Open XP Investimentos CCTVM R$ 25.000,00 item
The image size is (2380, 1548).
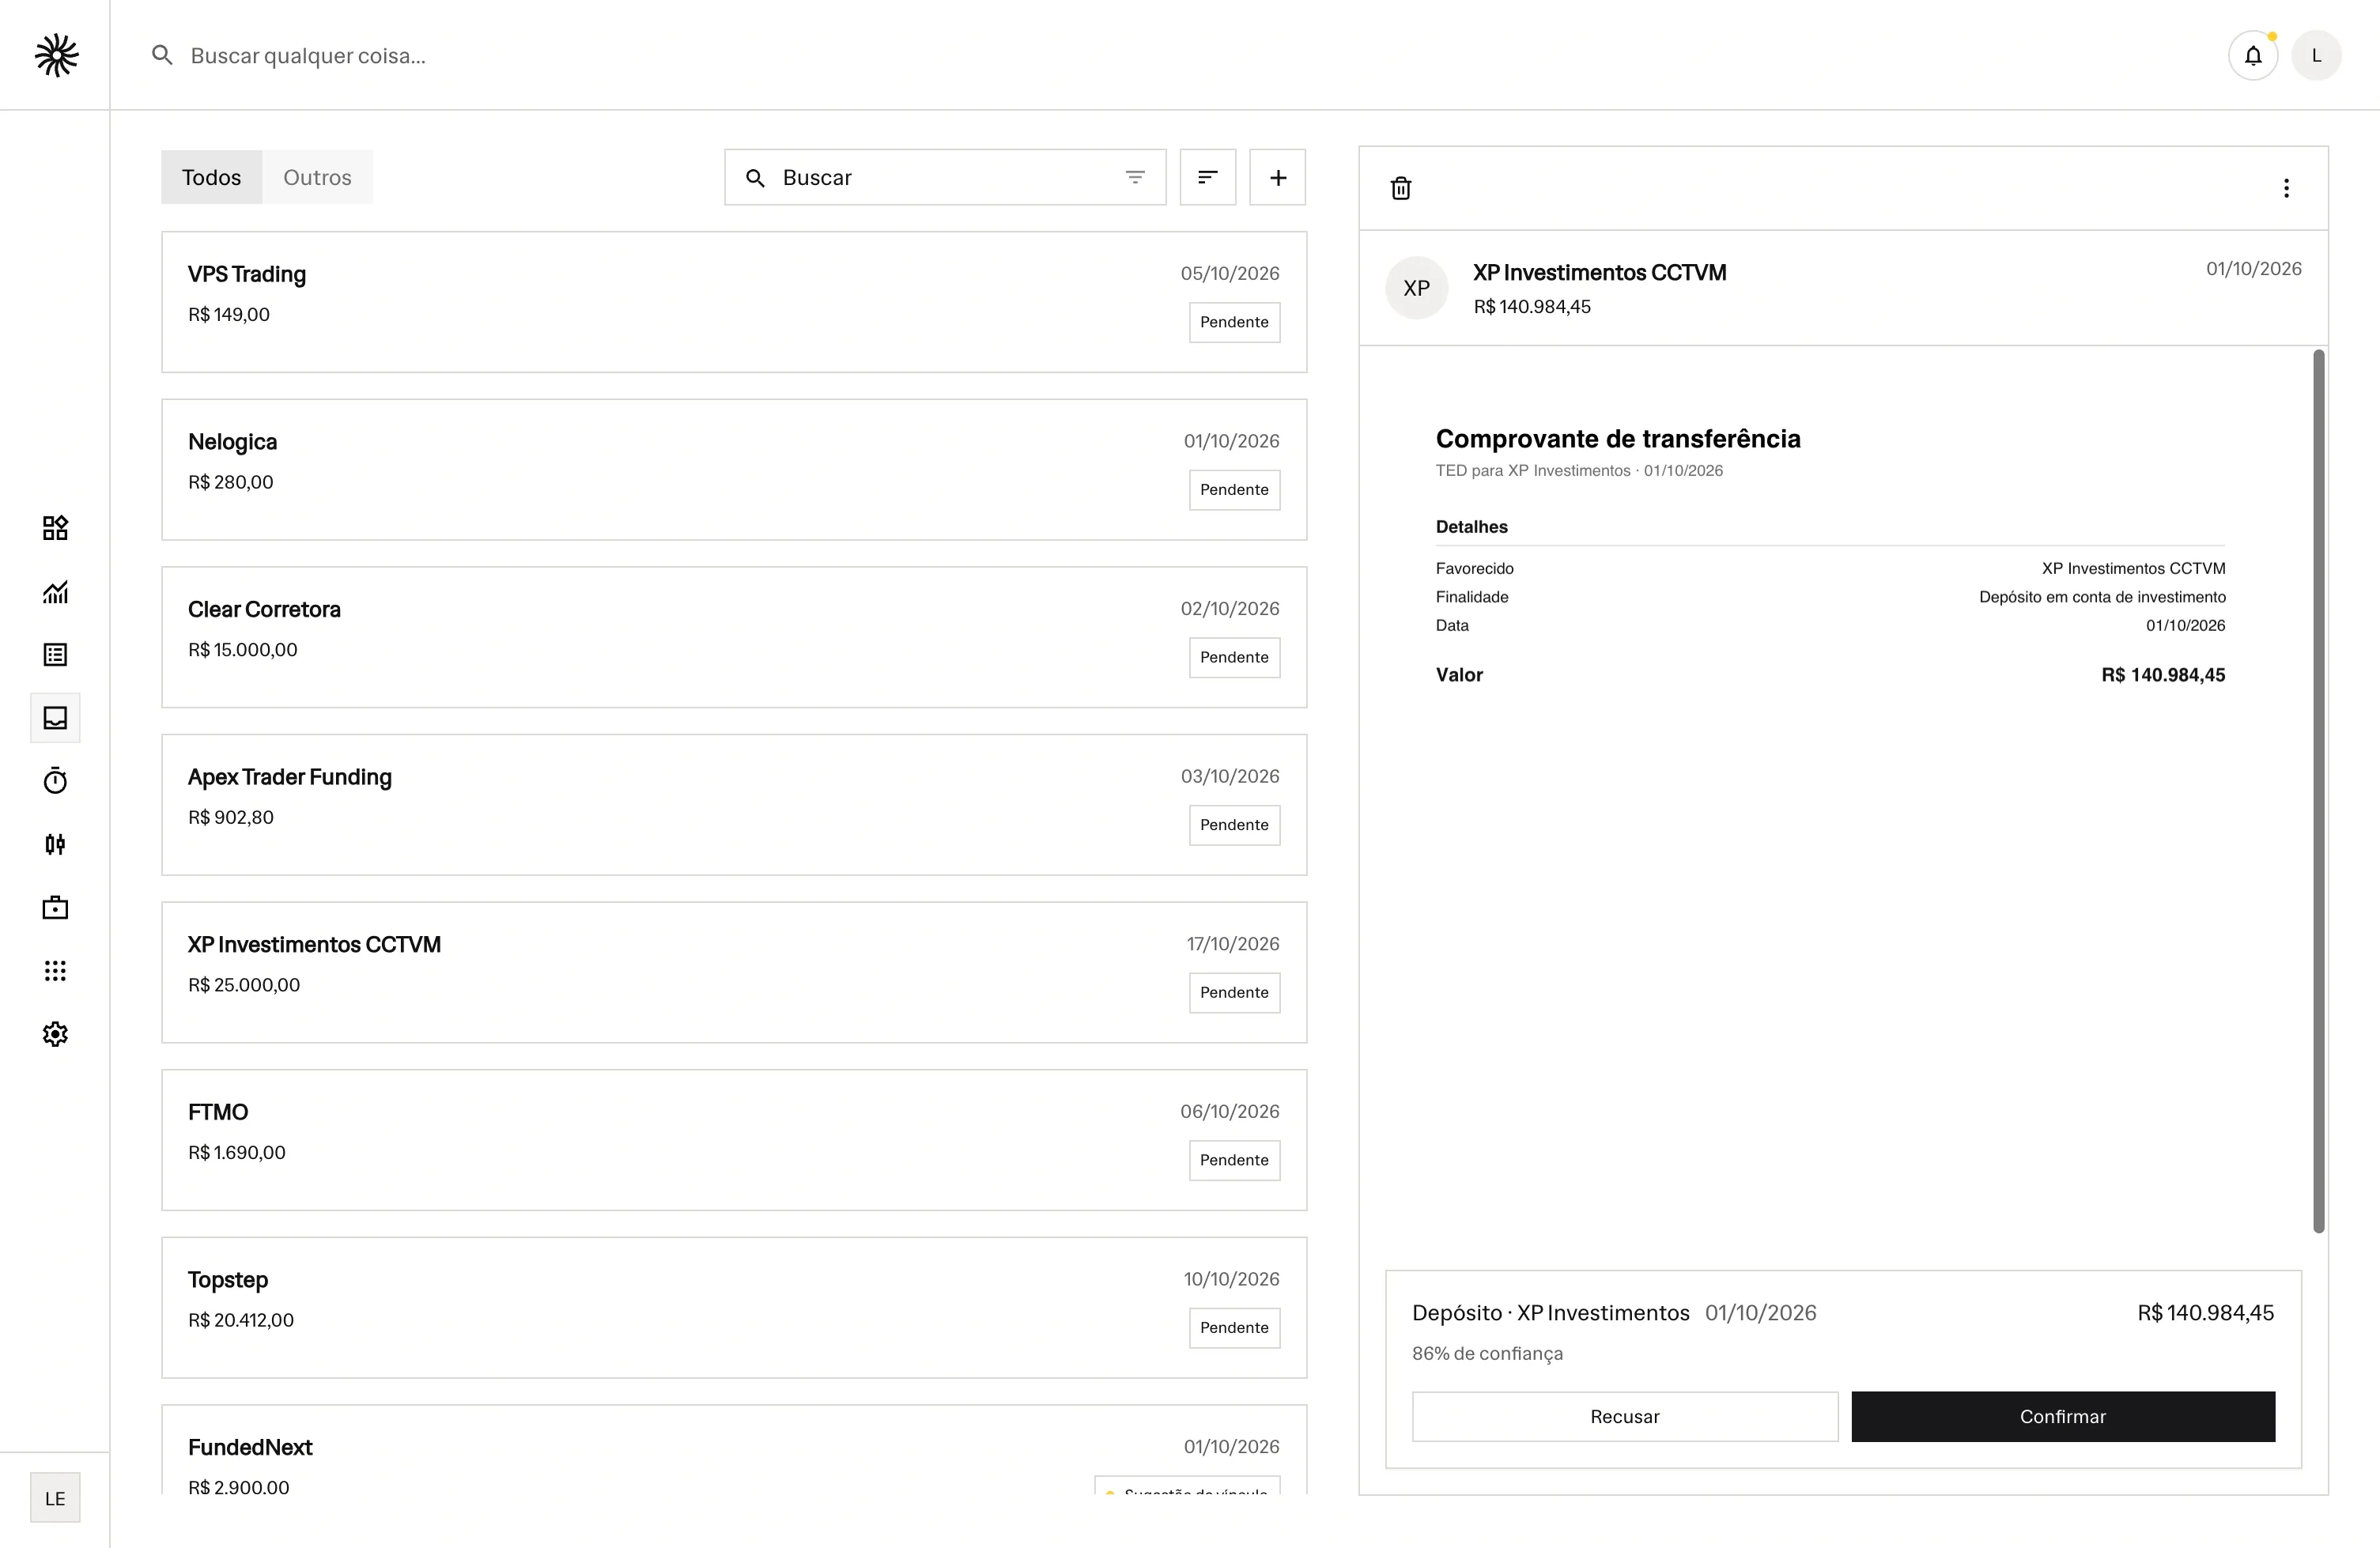tap(734, 972)
